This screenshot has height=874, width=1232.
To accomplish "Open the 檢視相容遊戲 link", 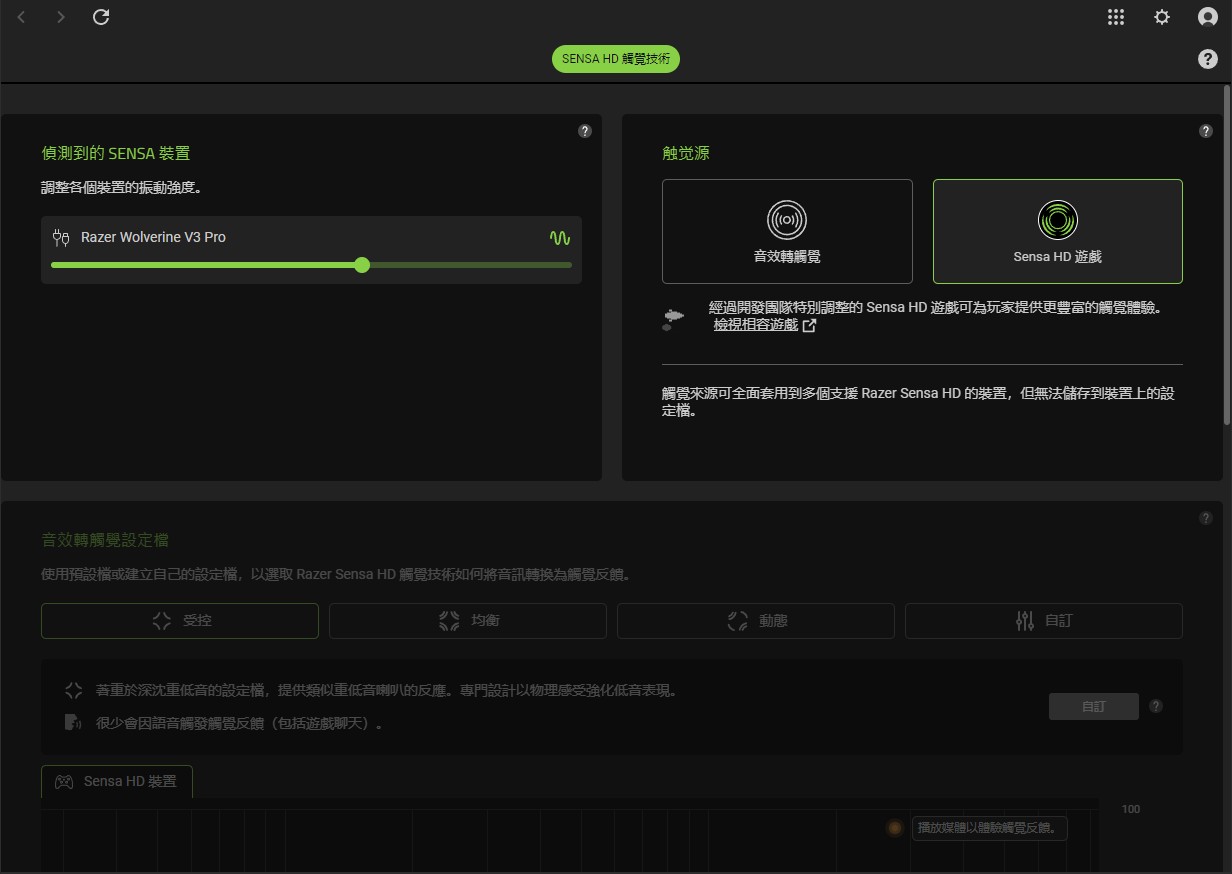I will click(x=756, y=325).
